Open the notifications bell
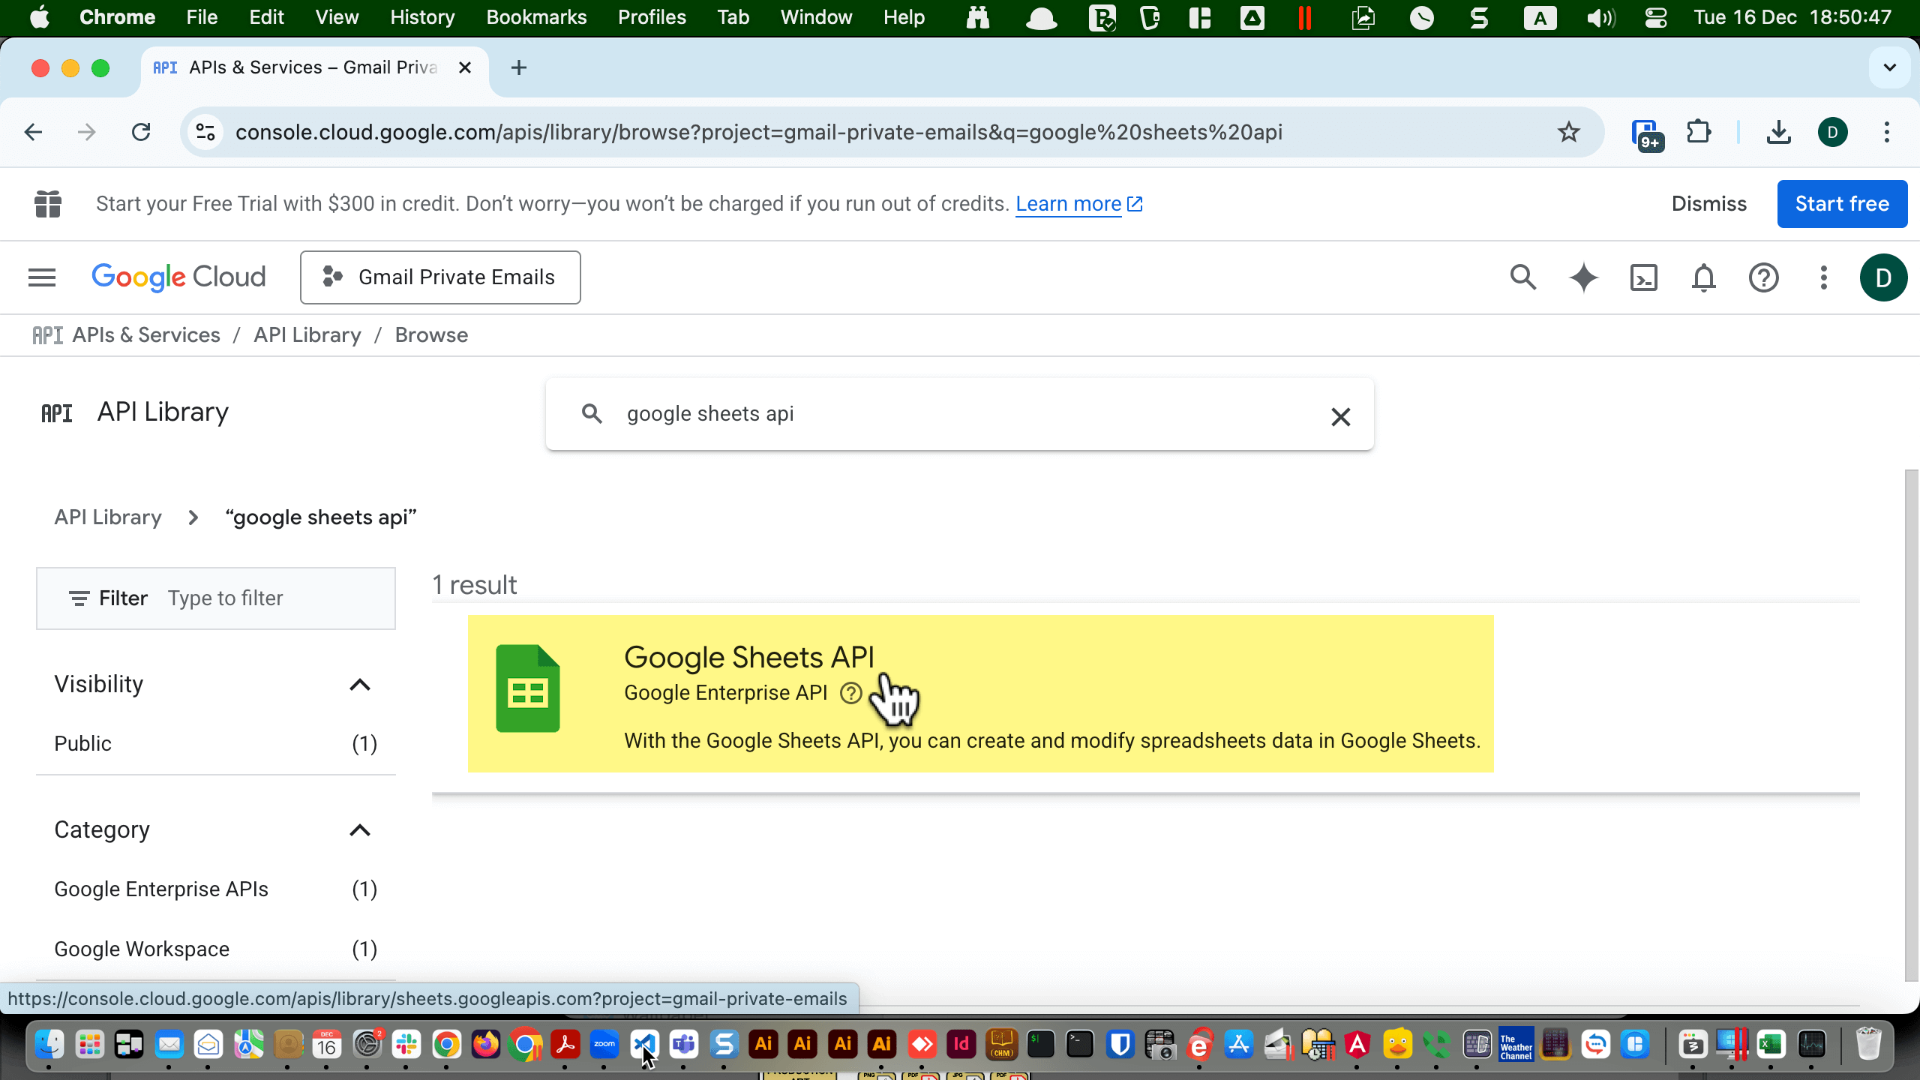This screenshot has width=1920, height=1080. (1703, 278)
